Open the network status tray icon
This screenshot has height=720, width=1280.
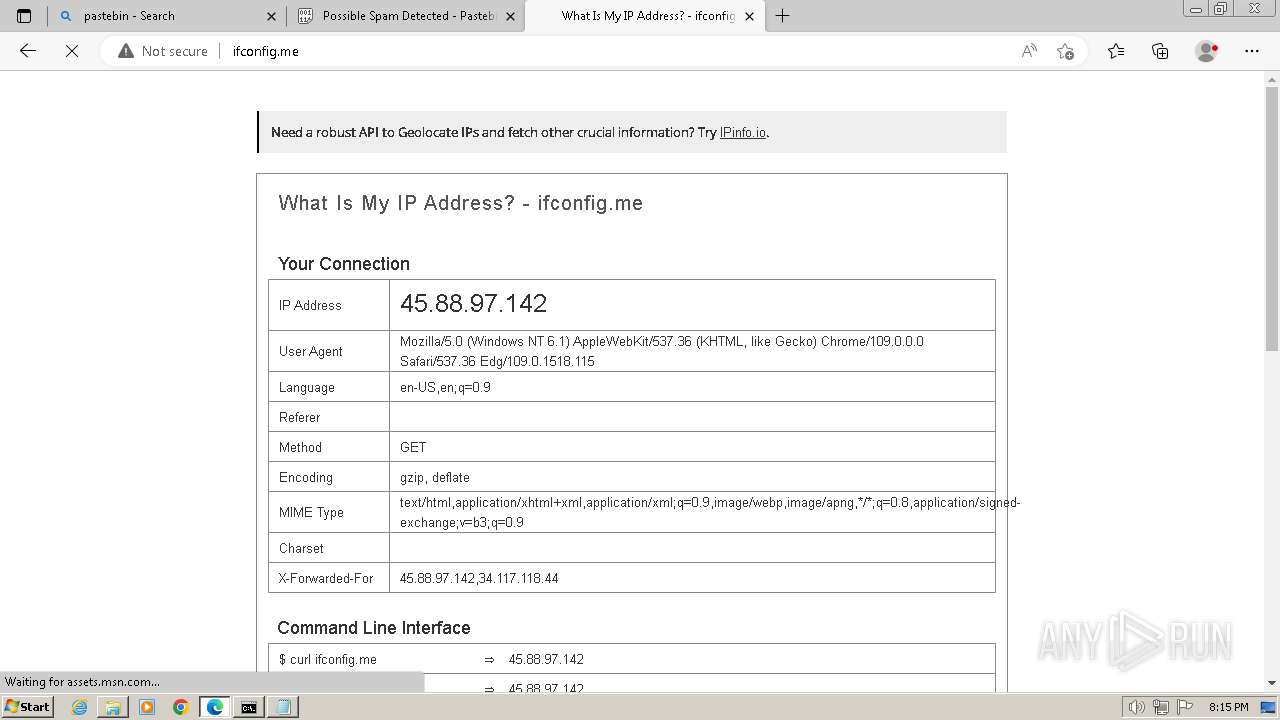[1160, 707]
